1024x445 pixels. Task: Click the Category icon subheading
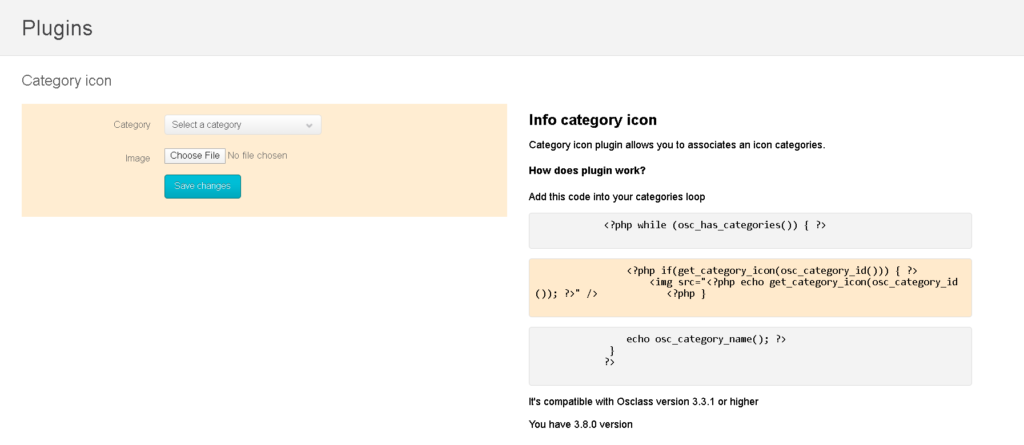(x=67, y=80)
